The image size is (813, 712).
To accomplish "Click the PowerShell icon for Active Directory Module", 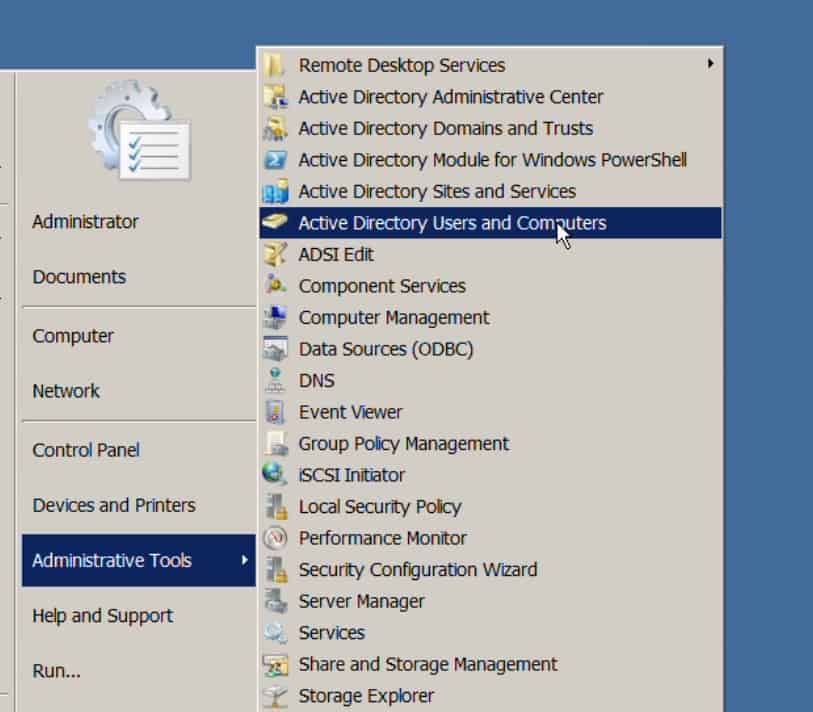I will coord(275,160).
